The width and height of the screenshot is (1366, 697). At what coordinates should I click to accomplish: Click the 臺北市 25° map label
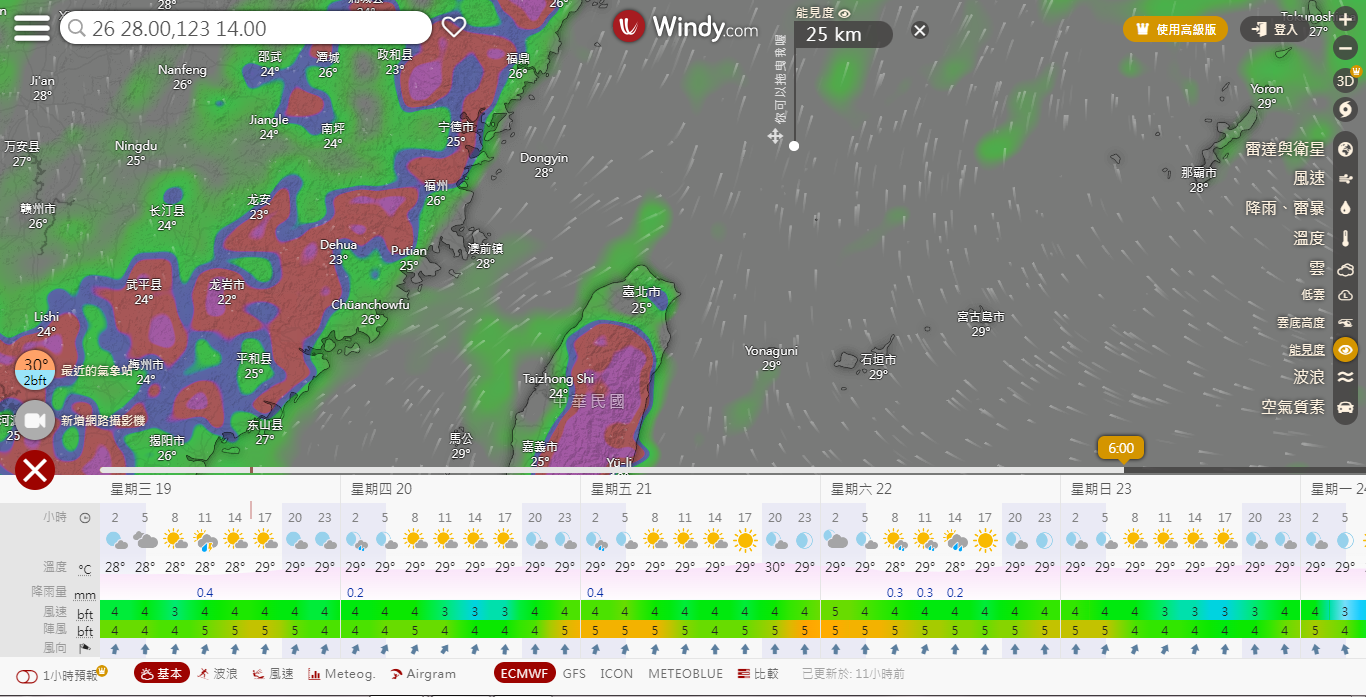click(641, 299)
